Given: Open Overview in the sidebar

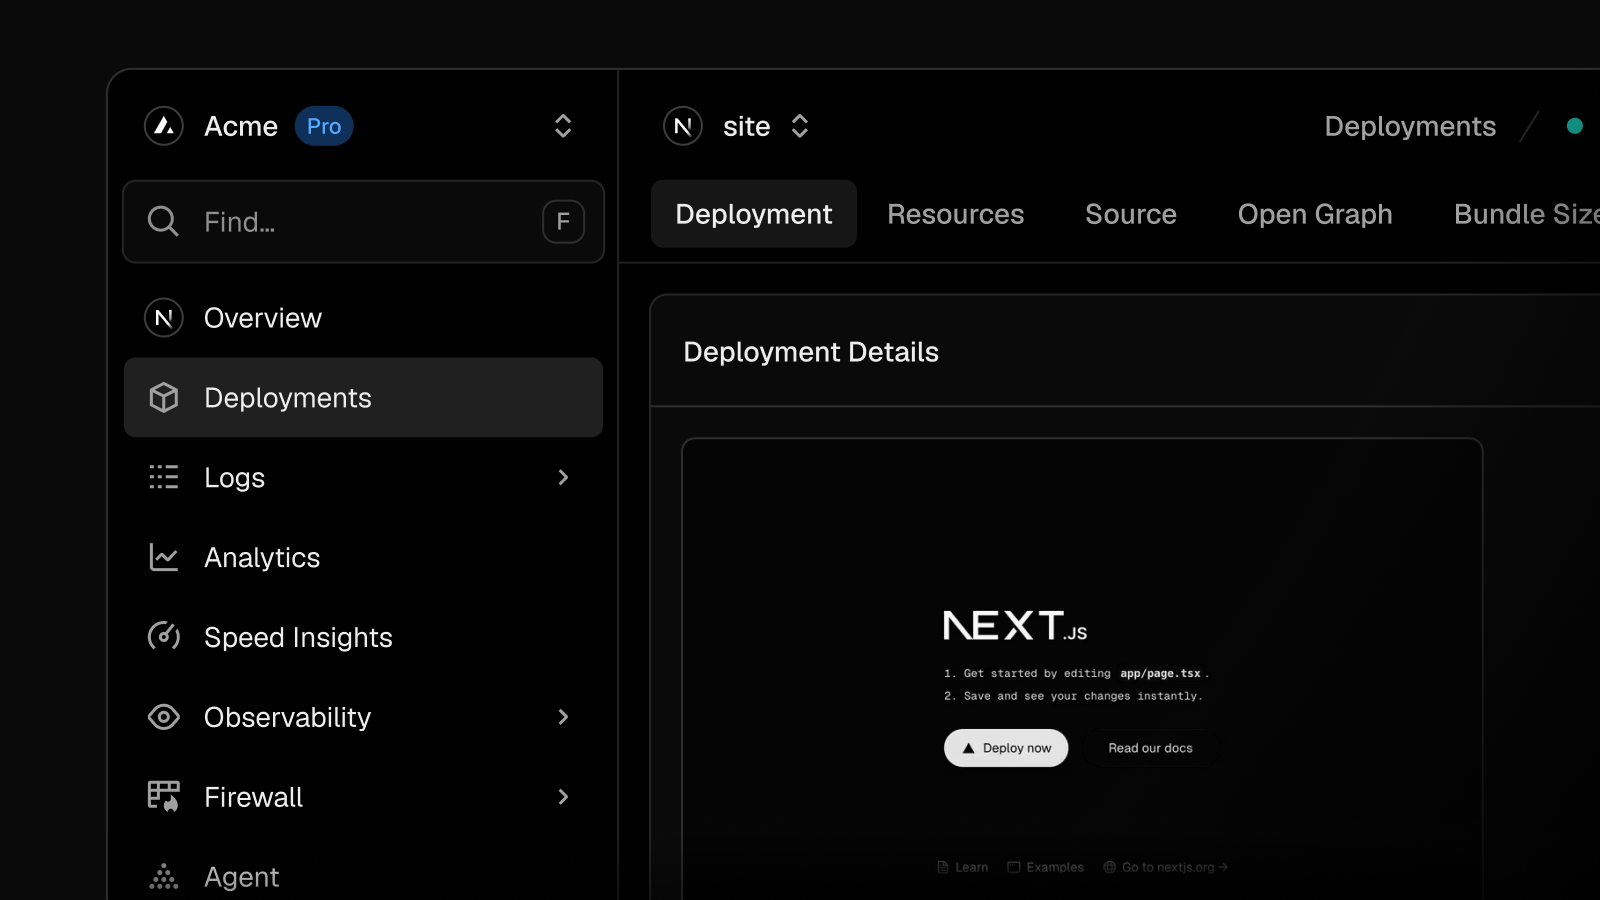Looking at the screenshot, I should point(363,318).
